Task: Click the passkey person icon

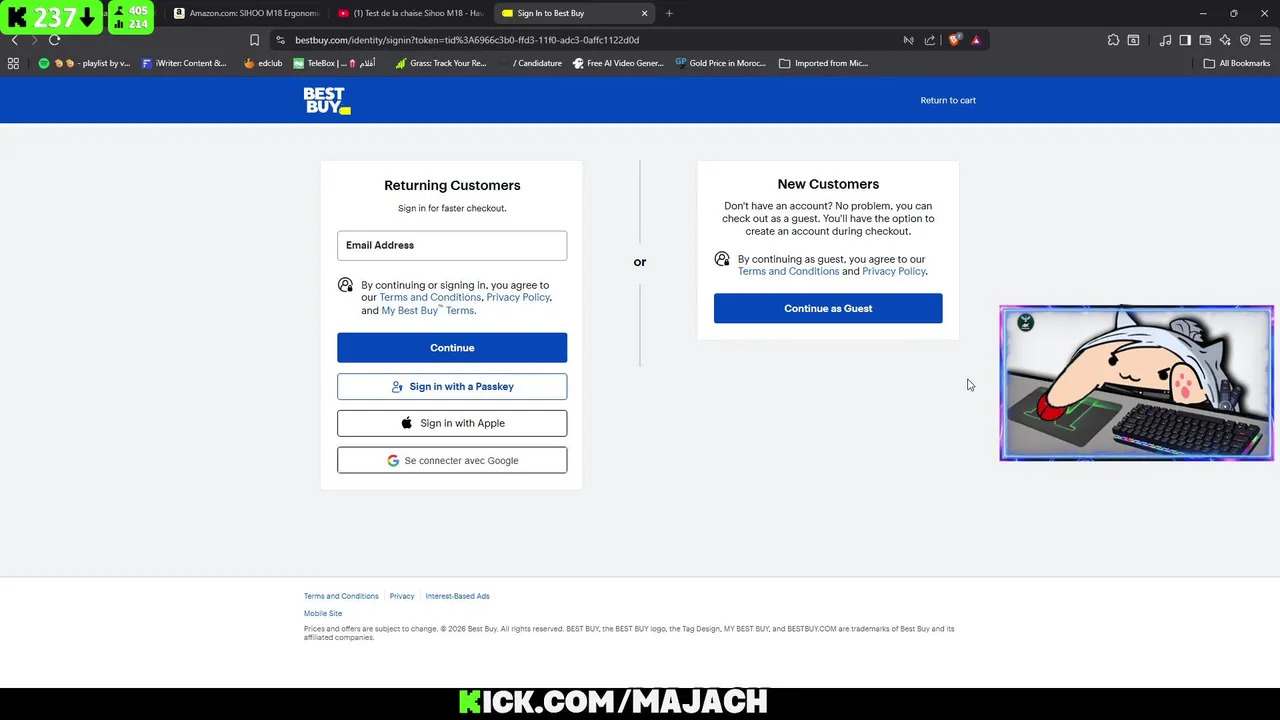Action: [x=397, y=386]
